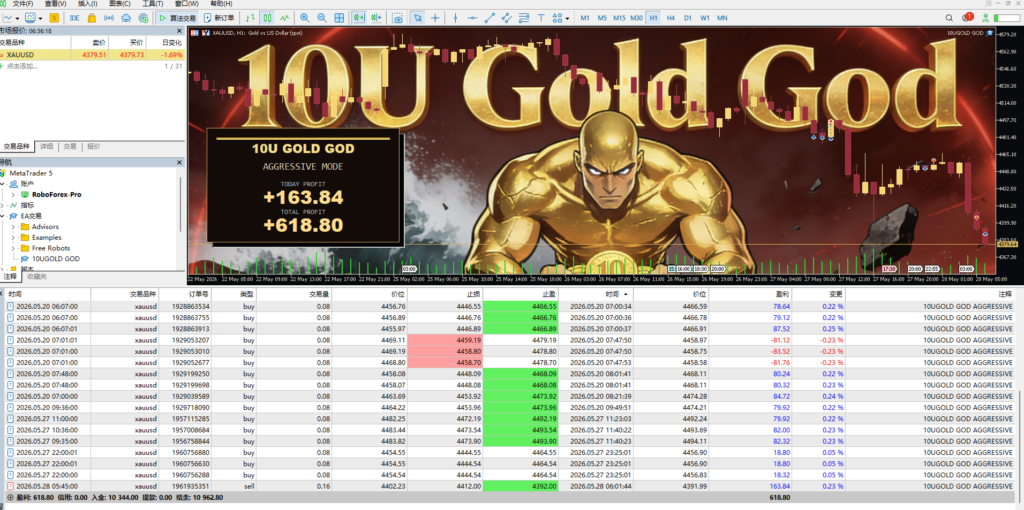This screenshot has height=510, width=1024.
Task: Expand the Examples folder
Action: pos(12,237)
